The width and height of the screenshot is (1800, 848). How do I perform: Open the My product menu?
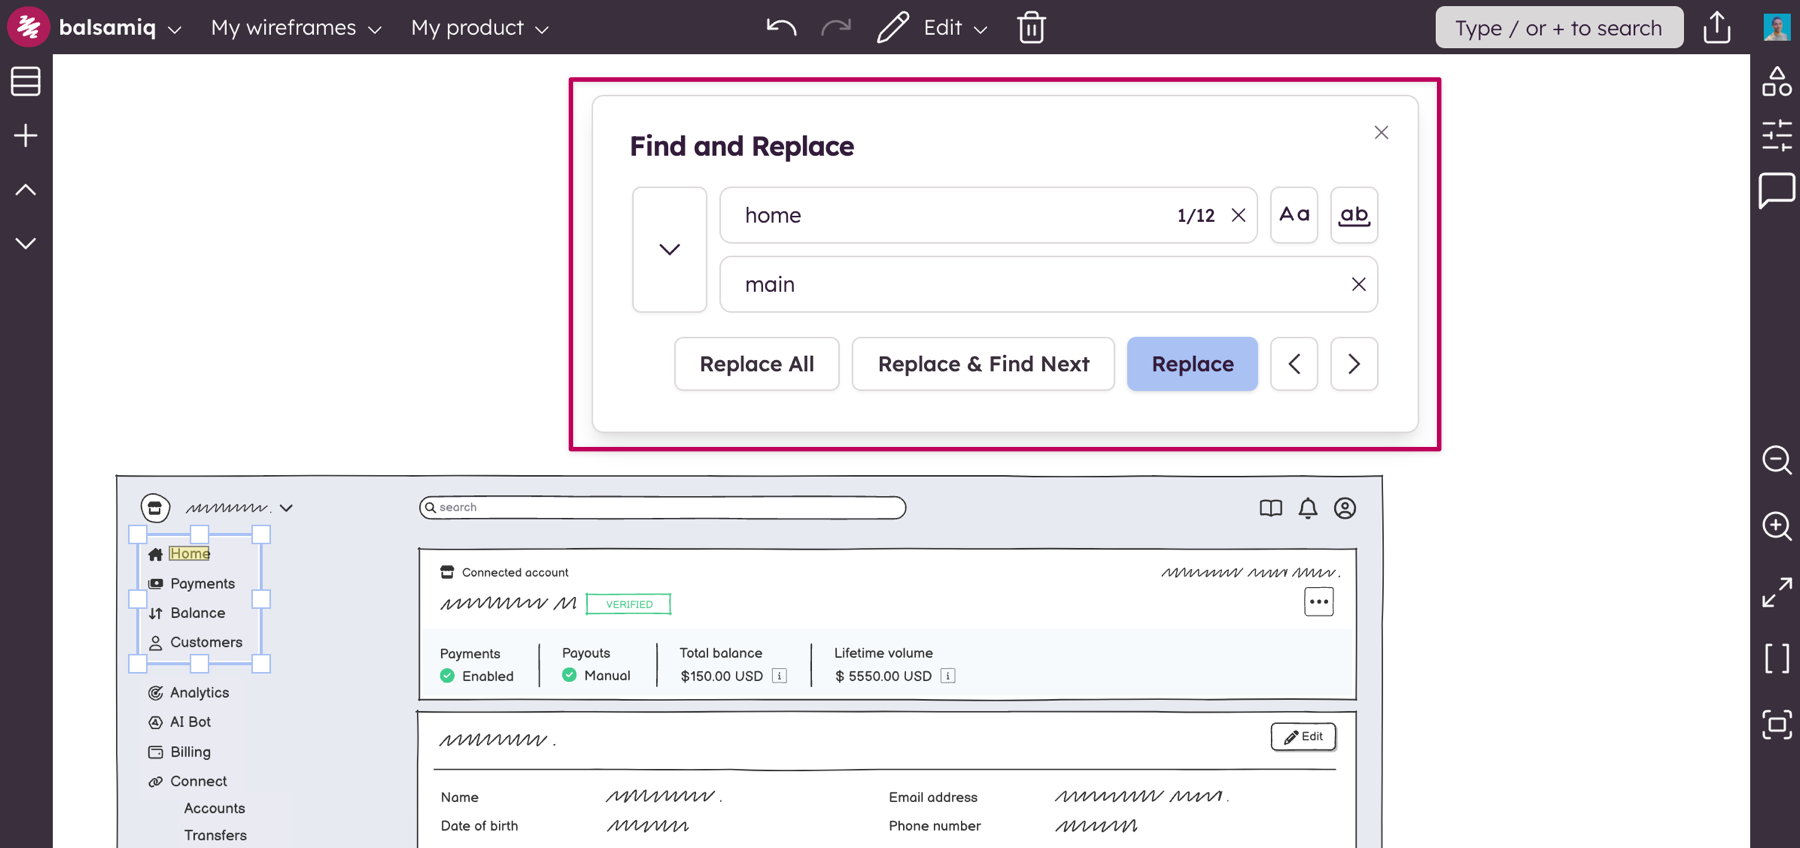pos(480,28)
